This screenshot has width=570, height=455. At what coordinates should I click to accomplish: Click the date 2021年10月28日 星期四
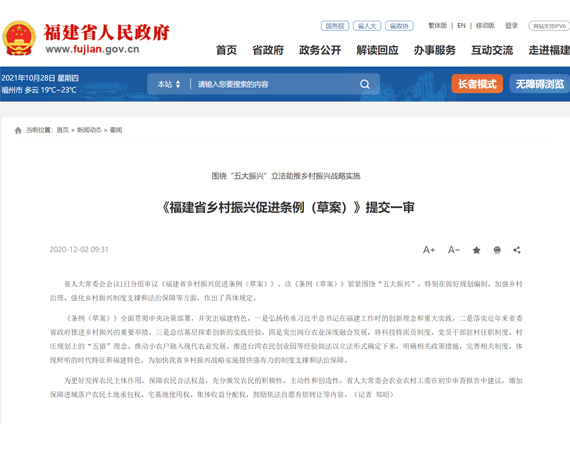pos(40,78)
